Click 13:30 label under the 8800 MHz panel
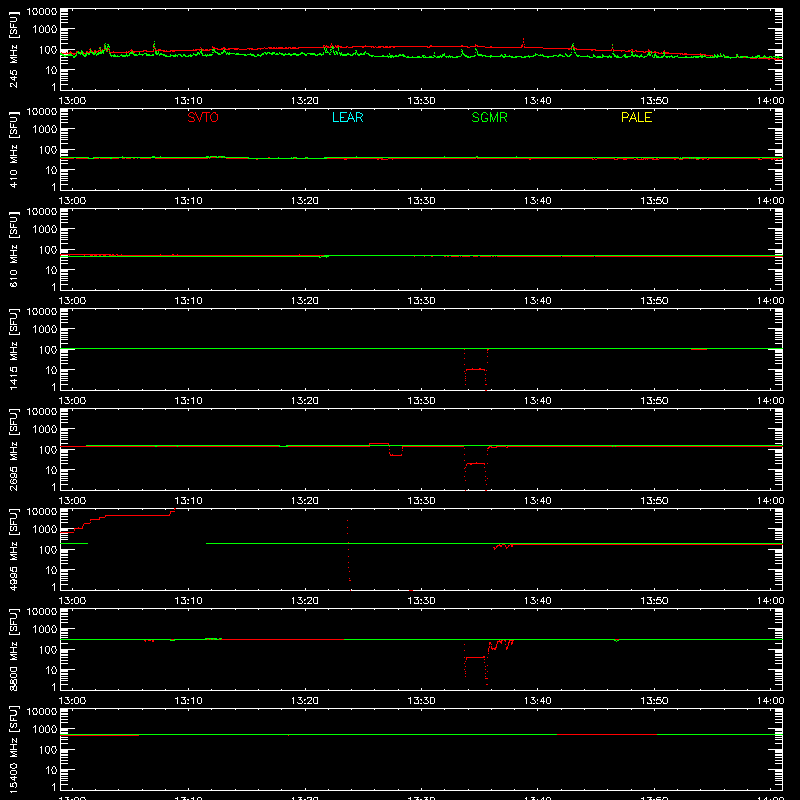This screenshot has width=800, height=800. (x=421, y=701)
